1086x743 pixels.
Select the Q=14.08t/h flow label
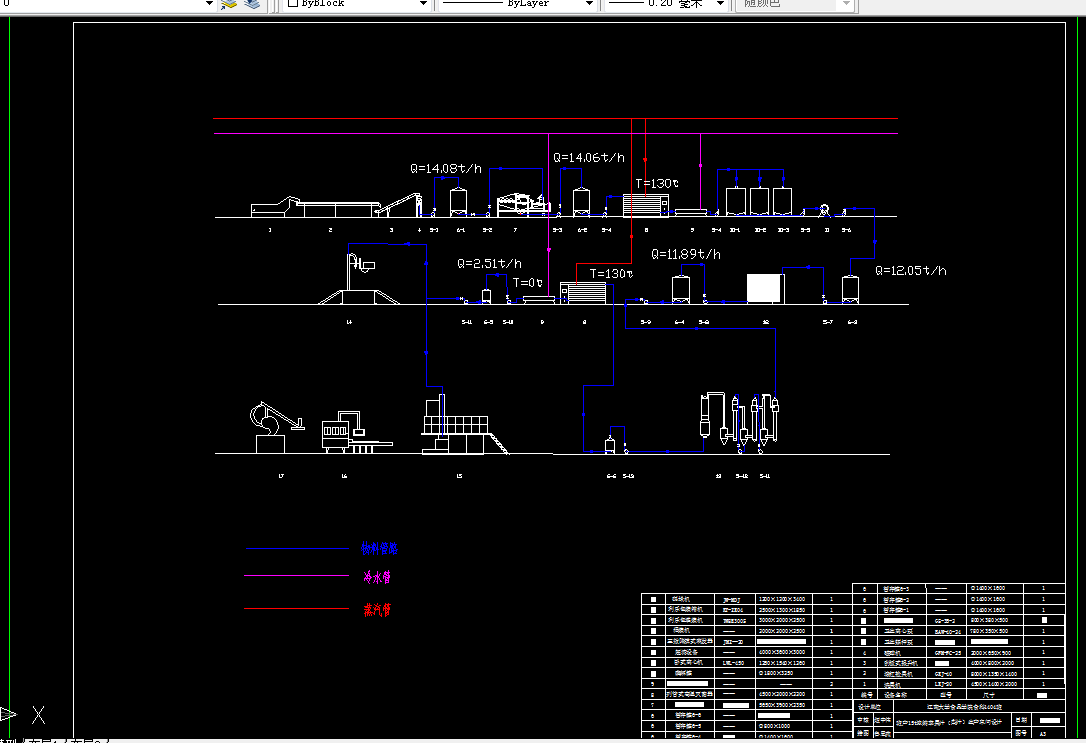click(445, 168)
